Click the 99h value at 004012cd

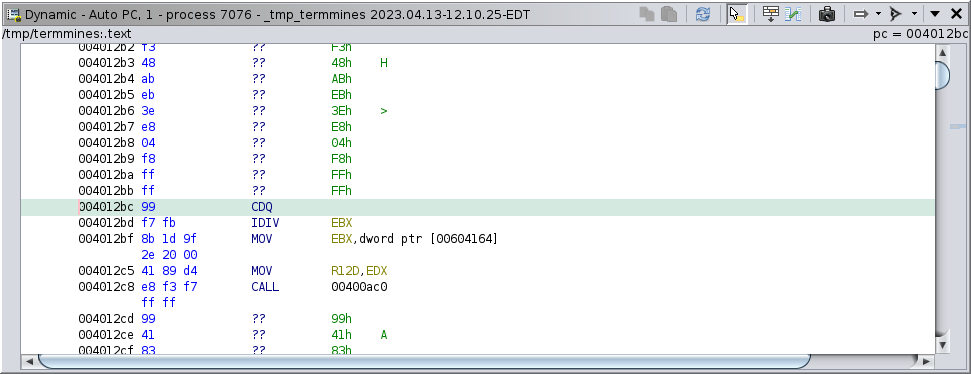[341, 319]
